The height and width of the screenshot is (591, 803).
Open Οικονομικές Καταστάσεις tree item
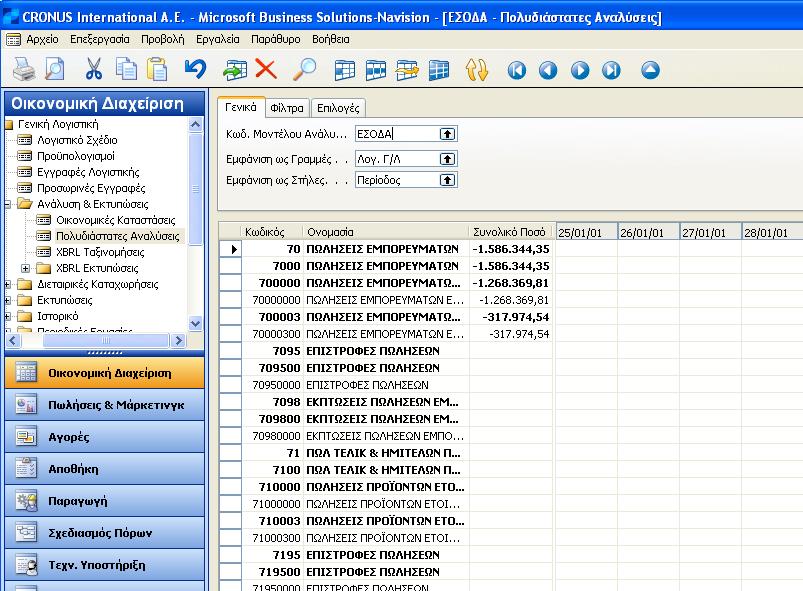pyautogui.click(x=116, y=220)
